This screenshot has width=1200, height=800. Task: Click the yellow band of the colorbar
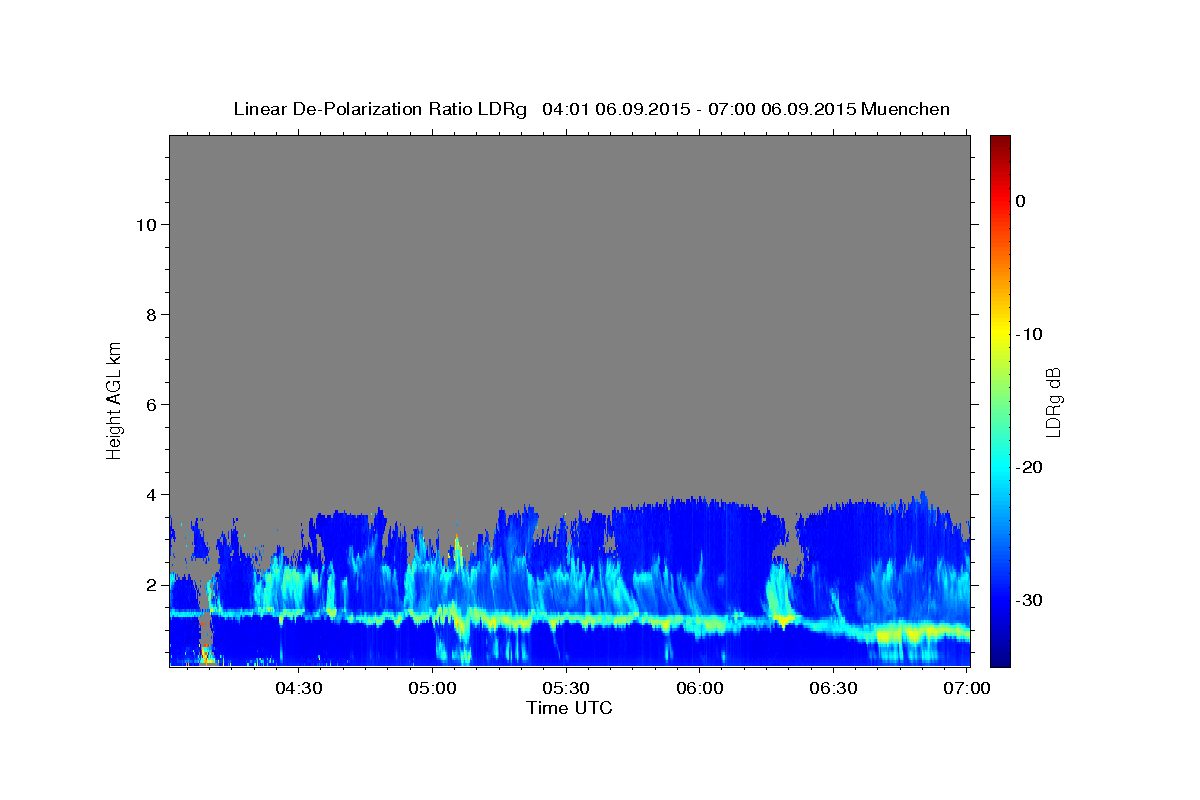pyautogui.click(x=1000, y=334)
